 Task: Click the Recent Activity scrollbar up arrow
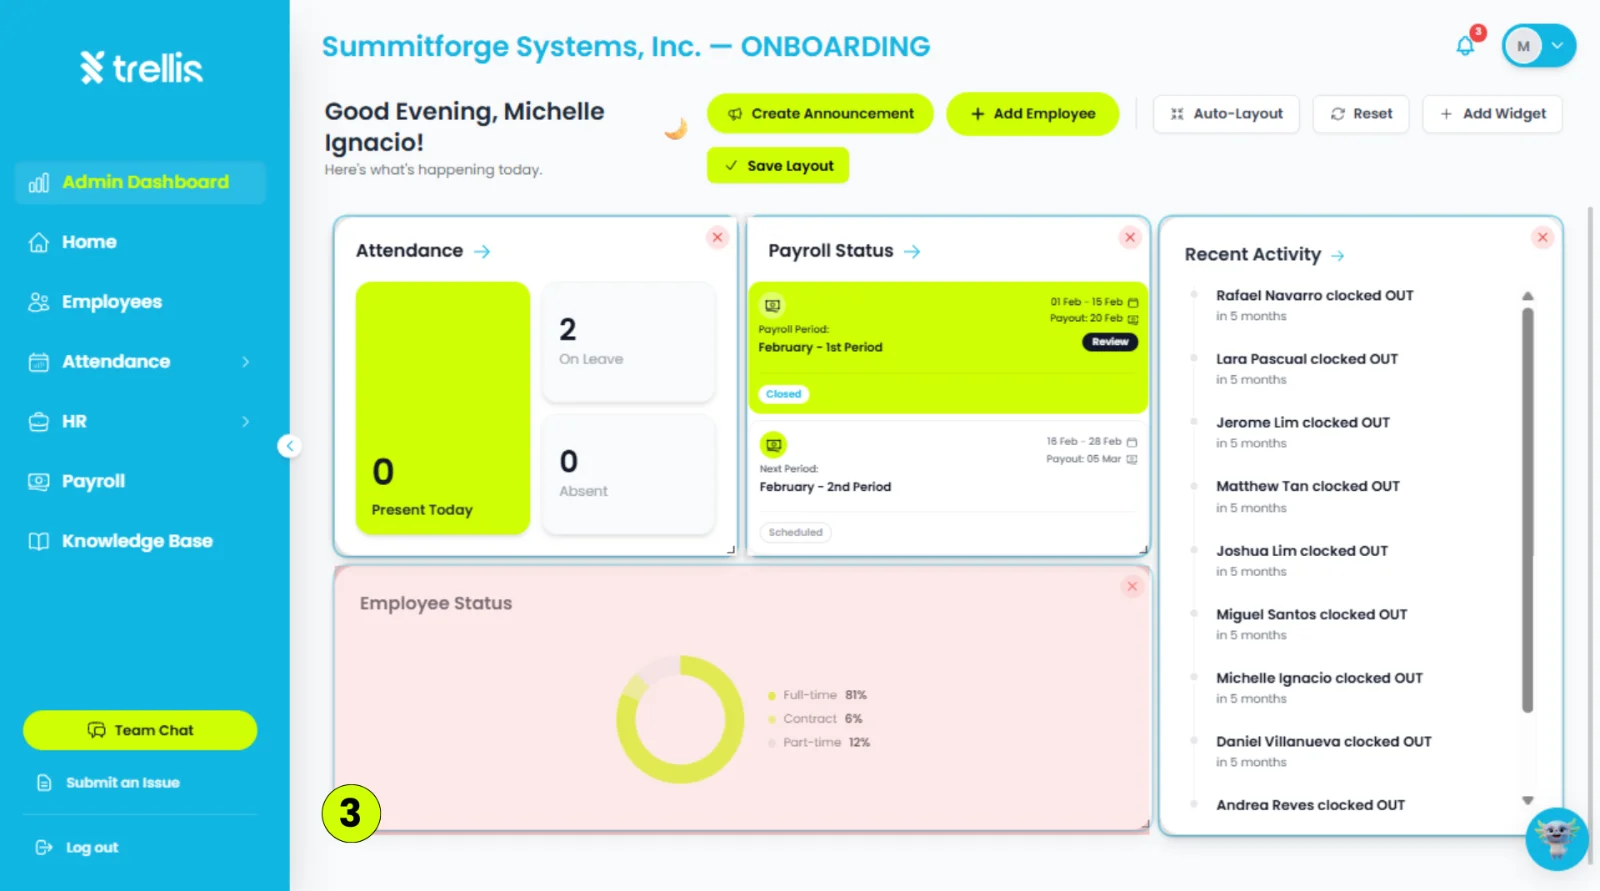pos(1527,296)
